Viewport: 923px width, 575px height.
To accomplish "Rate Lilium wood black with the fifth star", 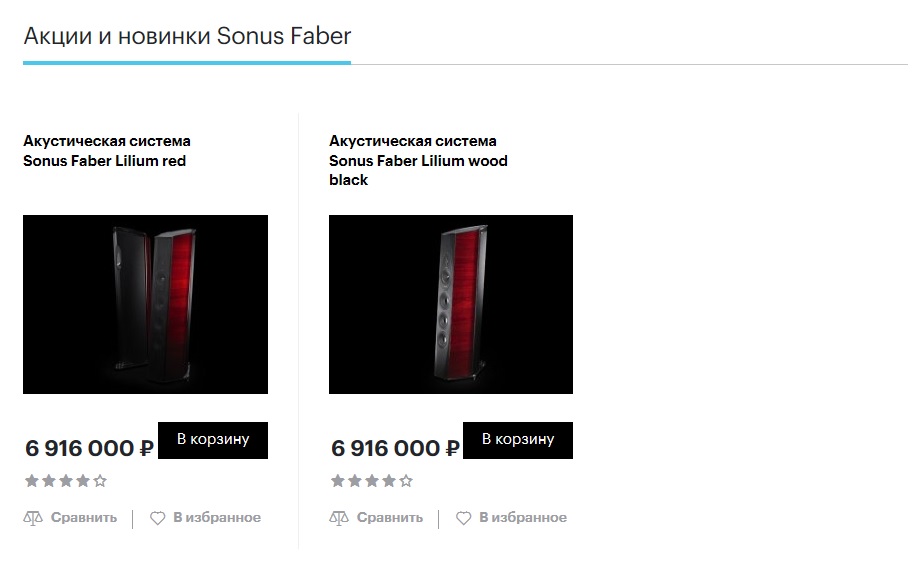I will [406, 481].
